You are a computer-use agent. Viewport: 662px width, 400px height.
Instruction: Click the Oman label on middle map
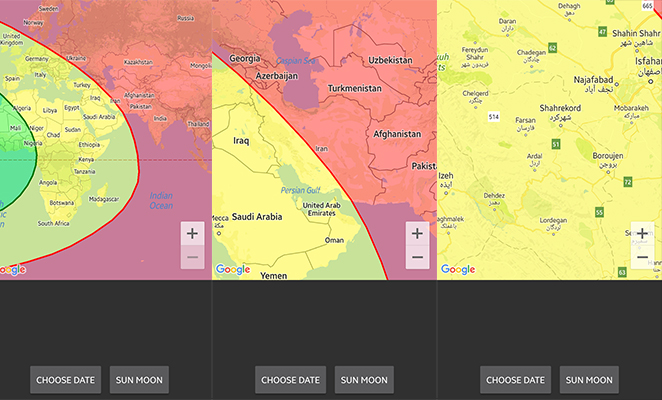point(334,240)
